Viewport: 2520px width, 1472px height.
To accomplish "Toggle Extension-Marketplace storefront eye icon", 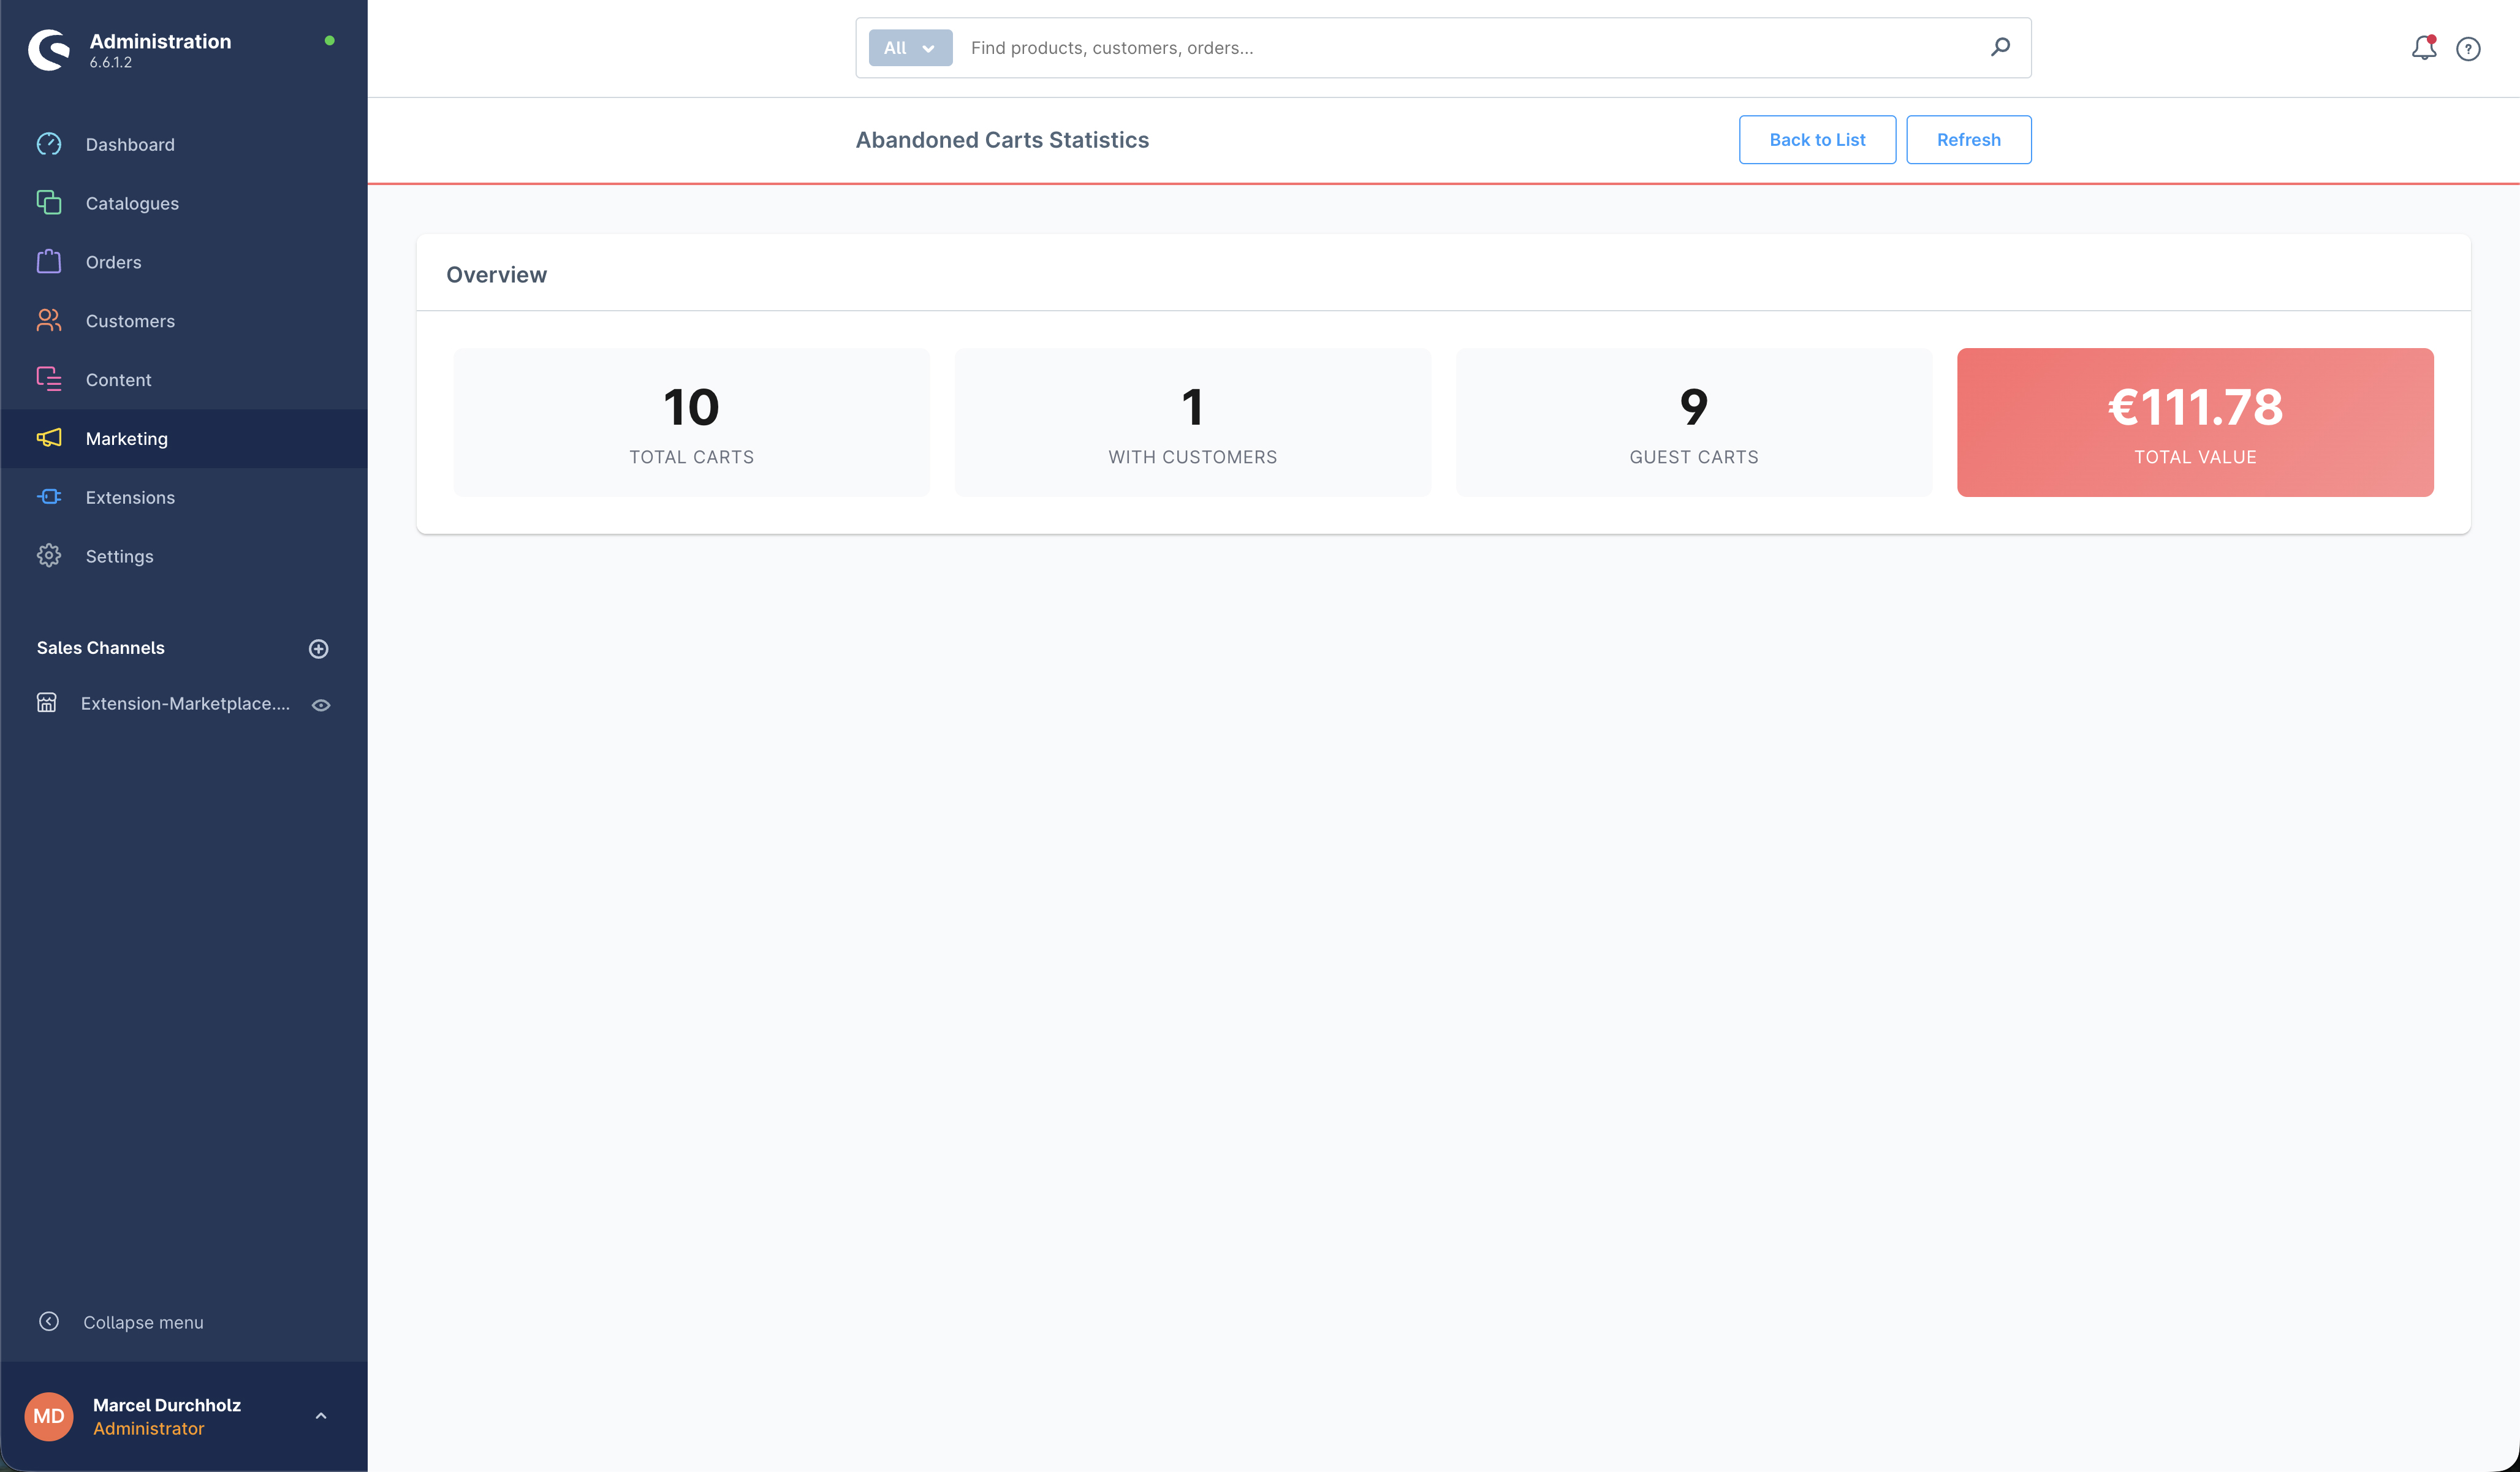I will (x=321, y=705).
